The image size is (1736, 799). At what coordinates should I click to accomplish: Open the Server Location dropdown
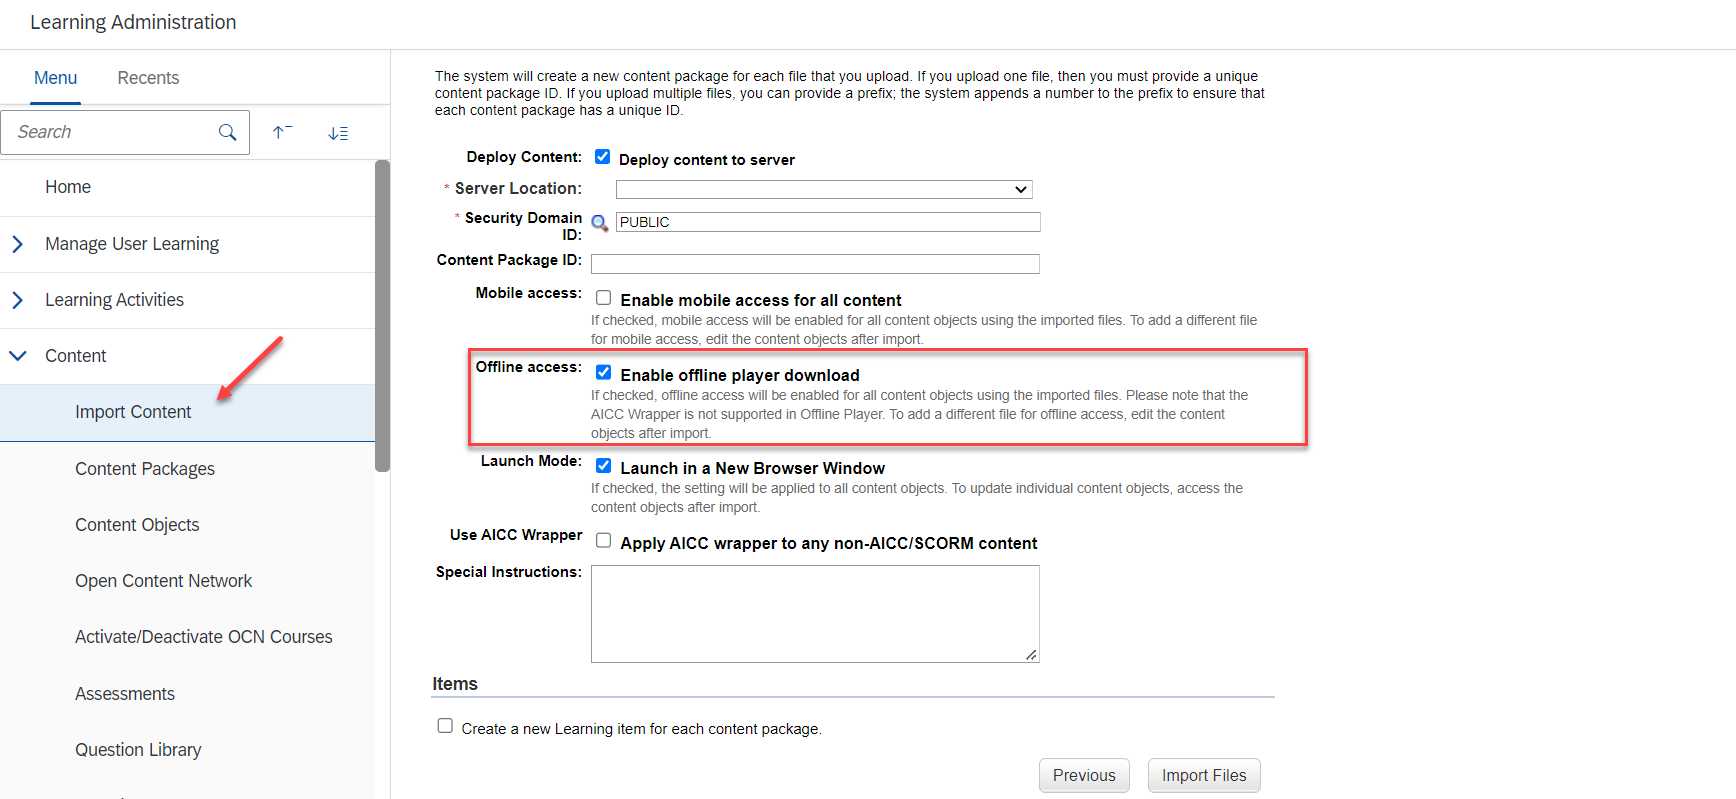(x=824, y=189)
